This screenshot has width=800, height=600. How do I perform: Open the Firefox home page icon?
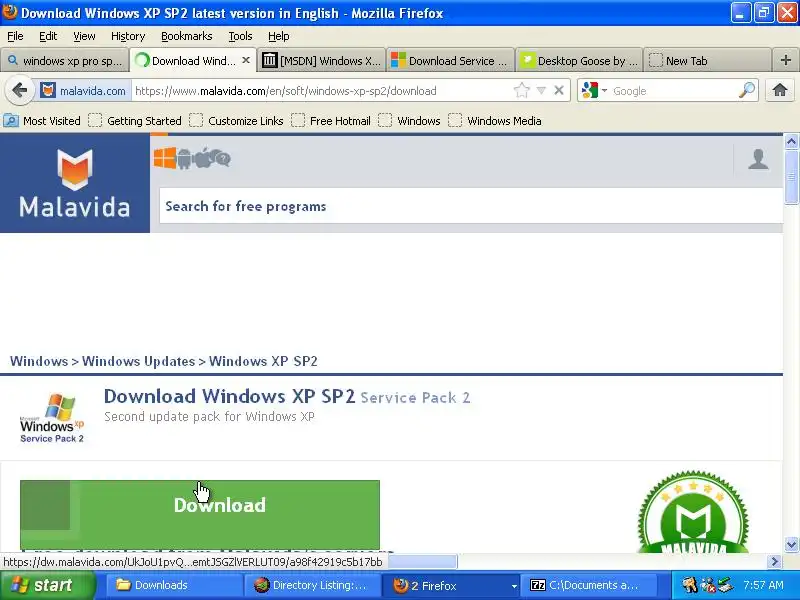pyautogui.click(x=780, y=91)
